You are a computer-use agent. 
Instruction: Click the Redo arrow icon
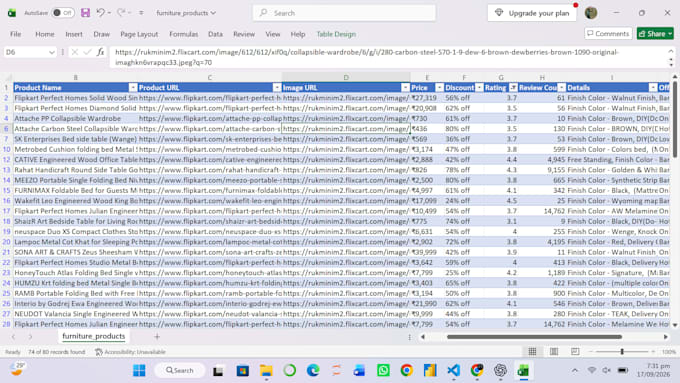(x=121, y=13)
